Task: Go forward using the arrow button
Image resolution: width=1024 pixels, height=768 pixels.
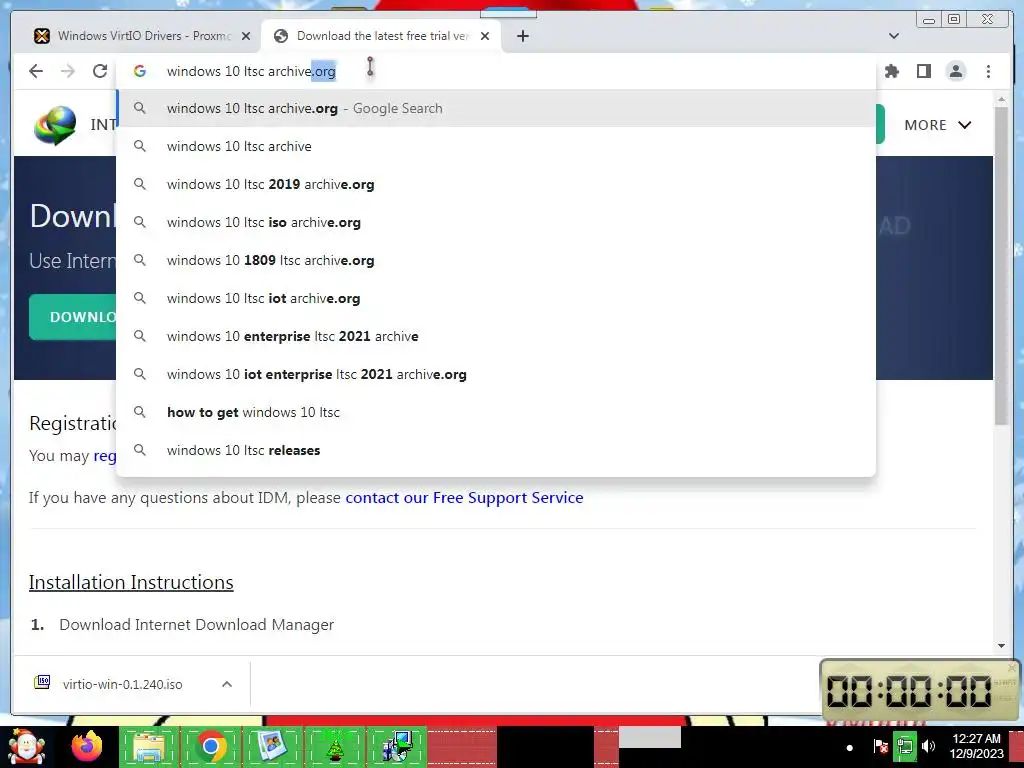Action: click(x=68, y=71)
